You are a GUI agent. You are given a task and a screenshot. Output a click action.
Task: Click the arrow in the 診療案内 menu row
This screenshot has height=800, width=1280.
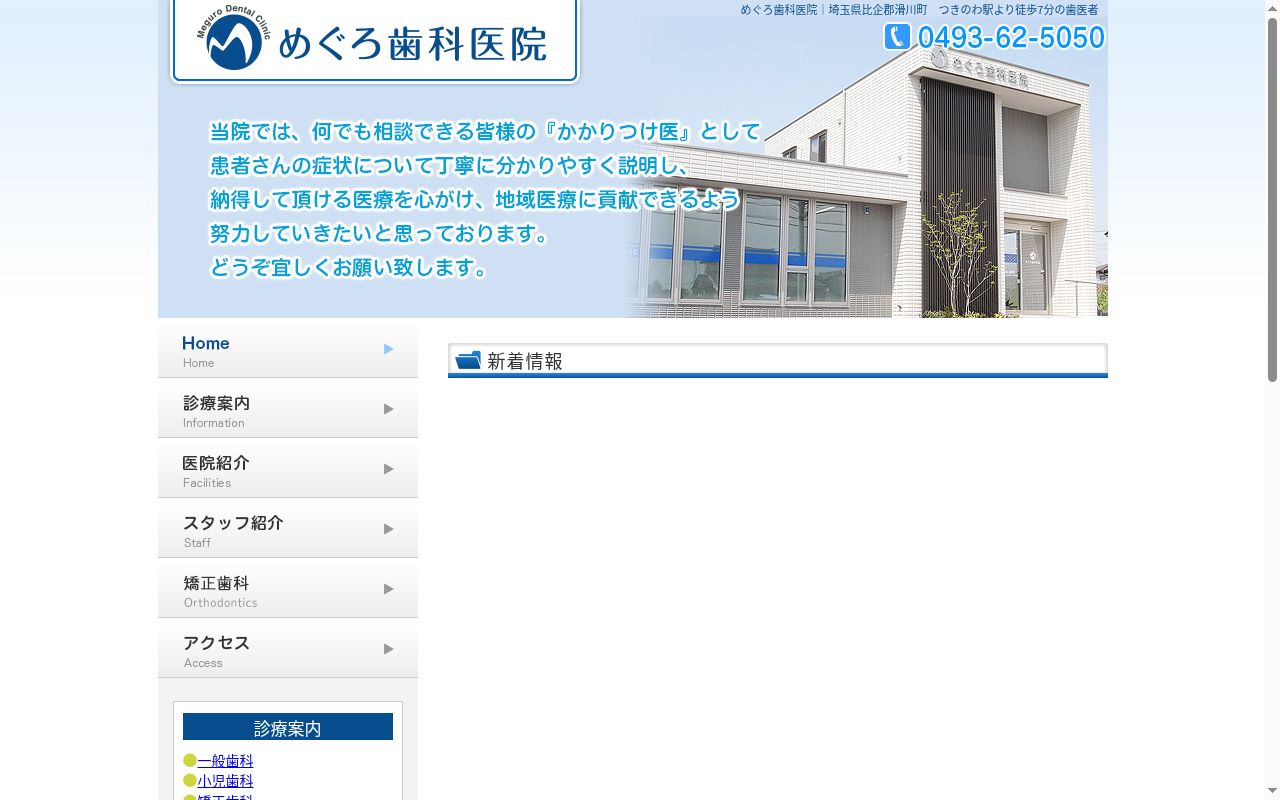[389, 408]
